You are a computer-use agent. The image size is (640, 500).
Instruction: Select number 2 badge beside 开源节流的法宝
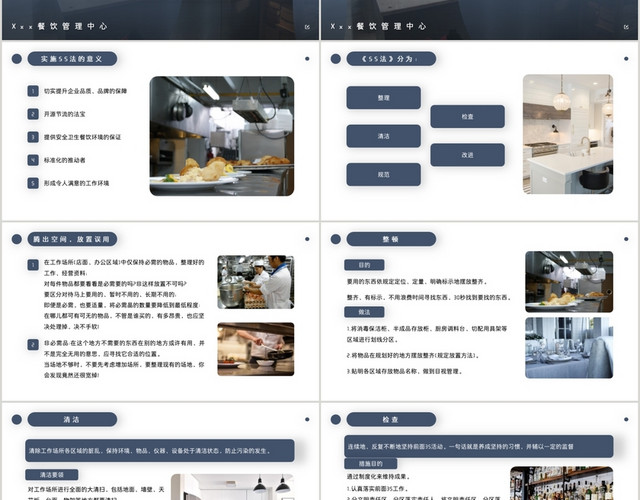tap(33, 114)
